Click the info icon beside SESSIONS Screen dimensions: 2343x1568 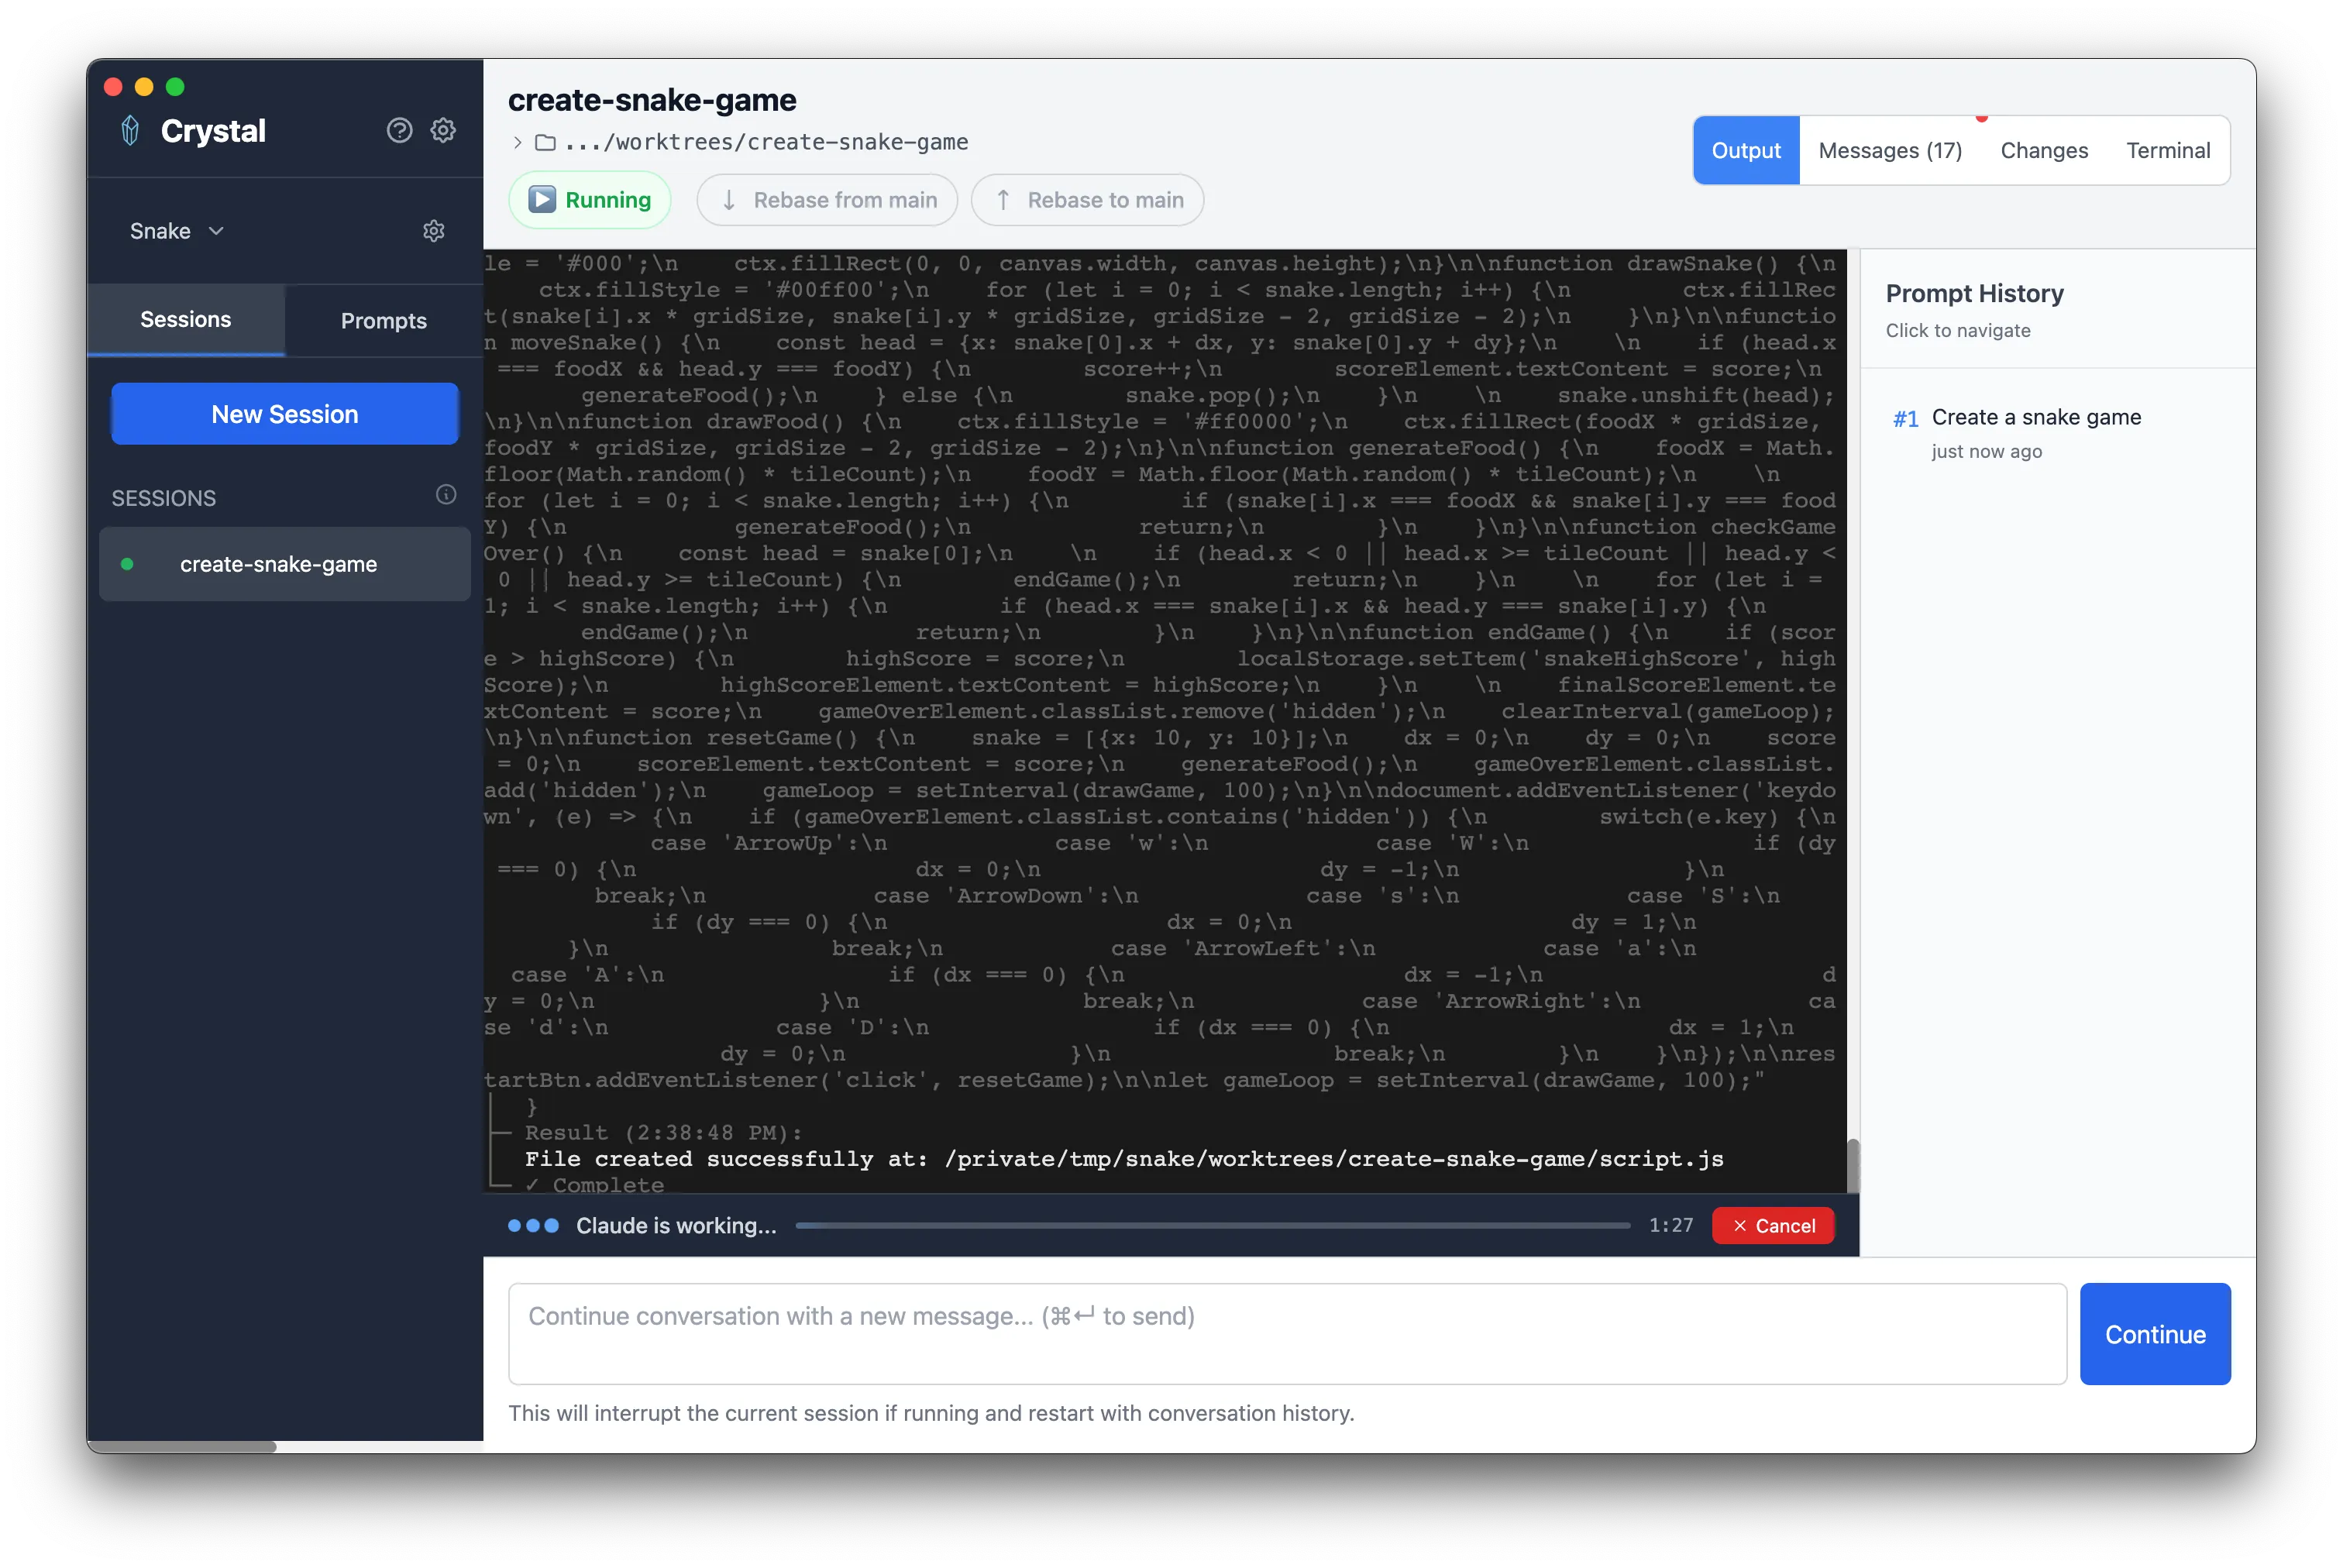click(x=446, y=494)
